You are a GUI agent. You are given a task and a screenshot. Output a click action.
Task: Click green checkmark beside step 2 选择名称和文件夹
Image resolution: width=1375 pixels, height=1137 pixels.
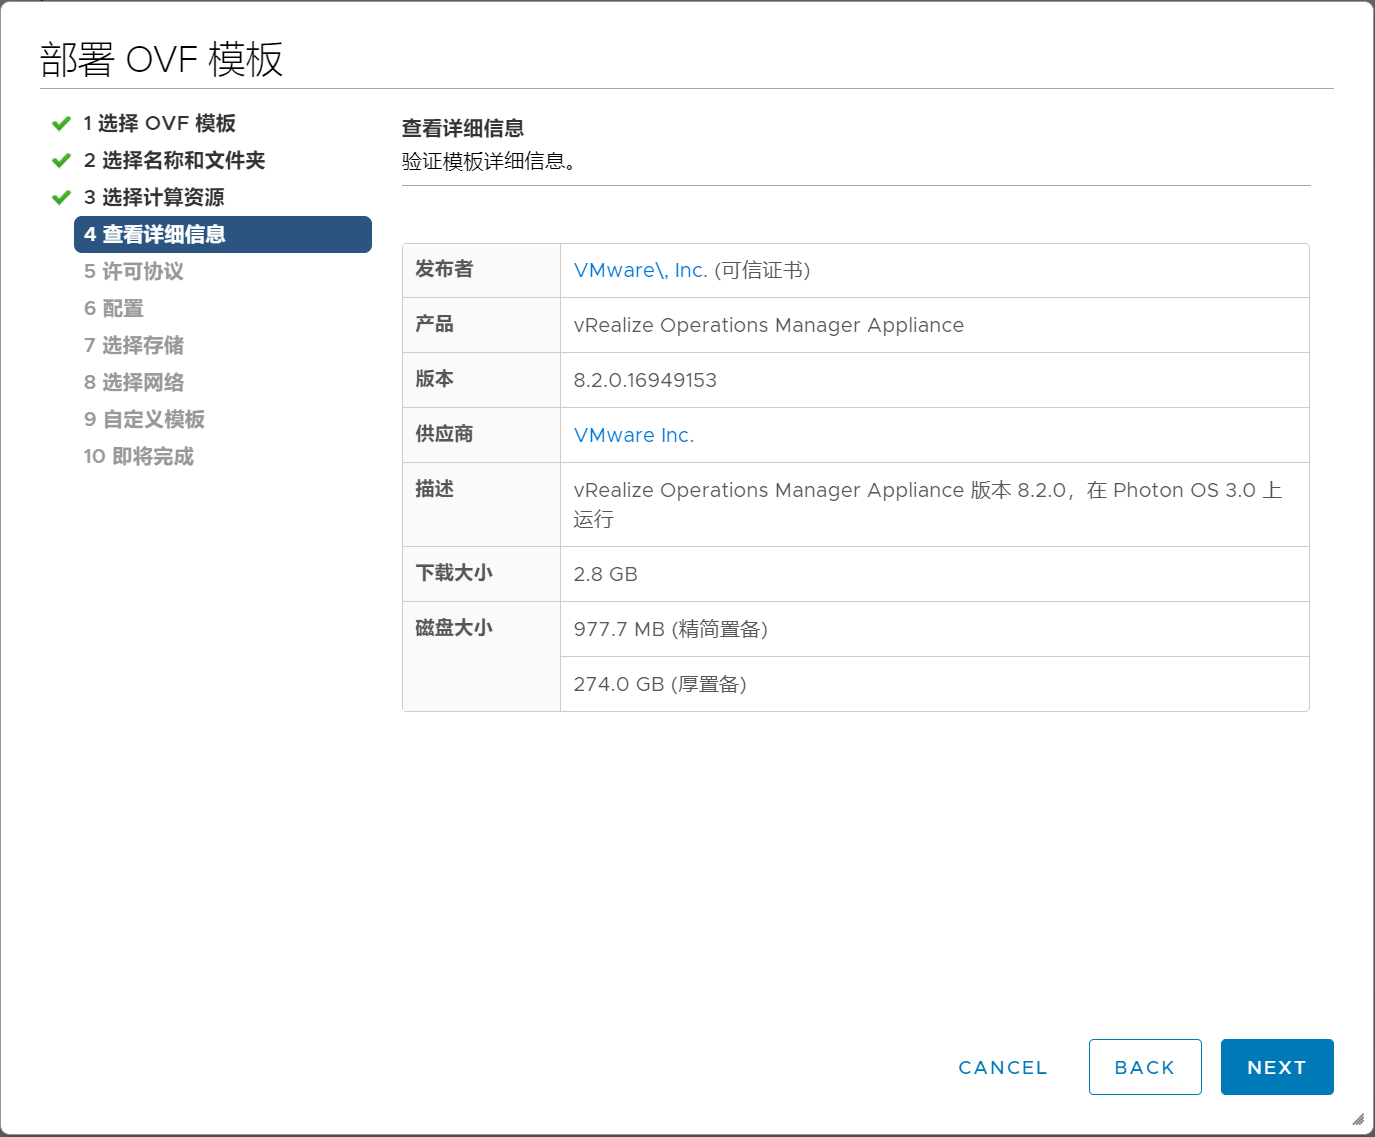tap(61, 160)
